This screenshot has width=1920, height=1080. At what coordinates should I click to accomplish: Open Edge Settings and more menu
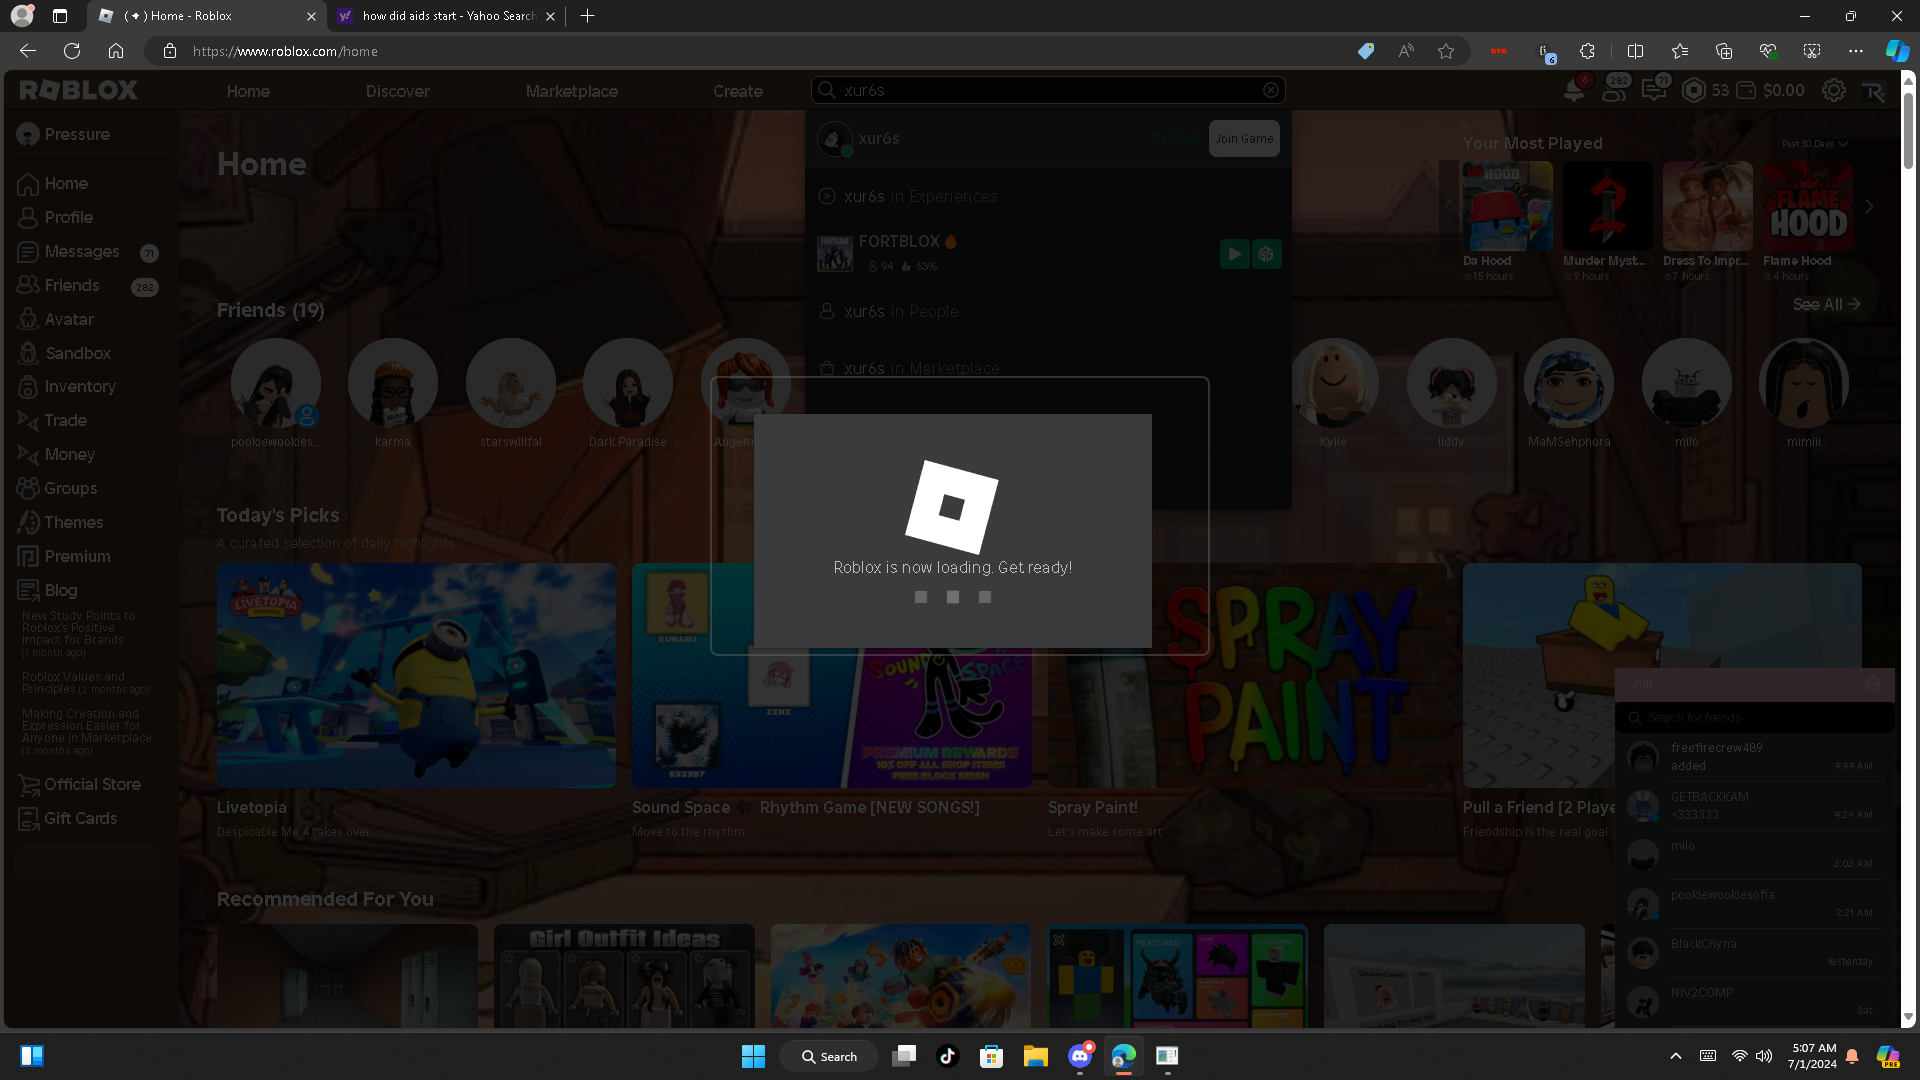1856,51
